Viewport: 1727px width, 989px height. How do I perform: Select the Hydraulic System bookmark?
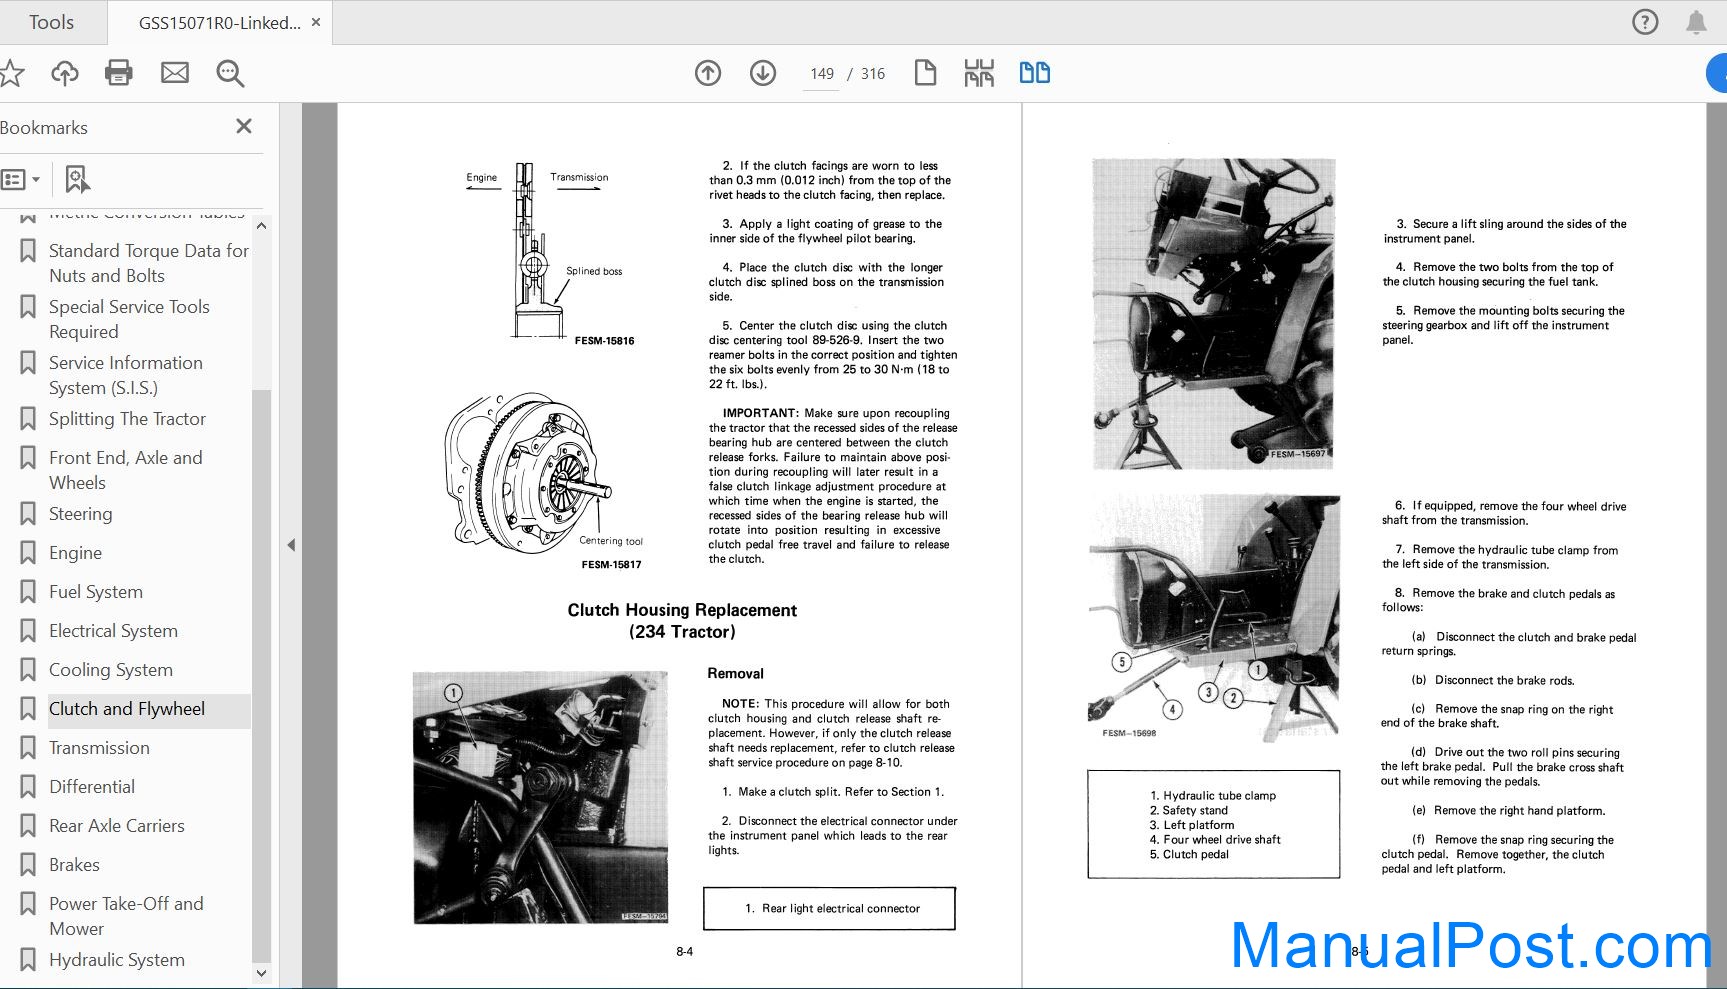(117, 960)
